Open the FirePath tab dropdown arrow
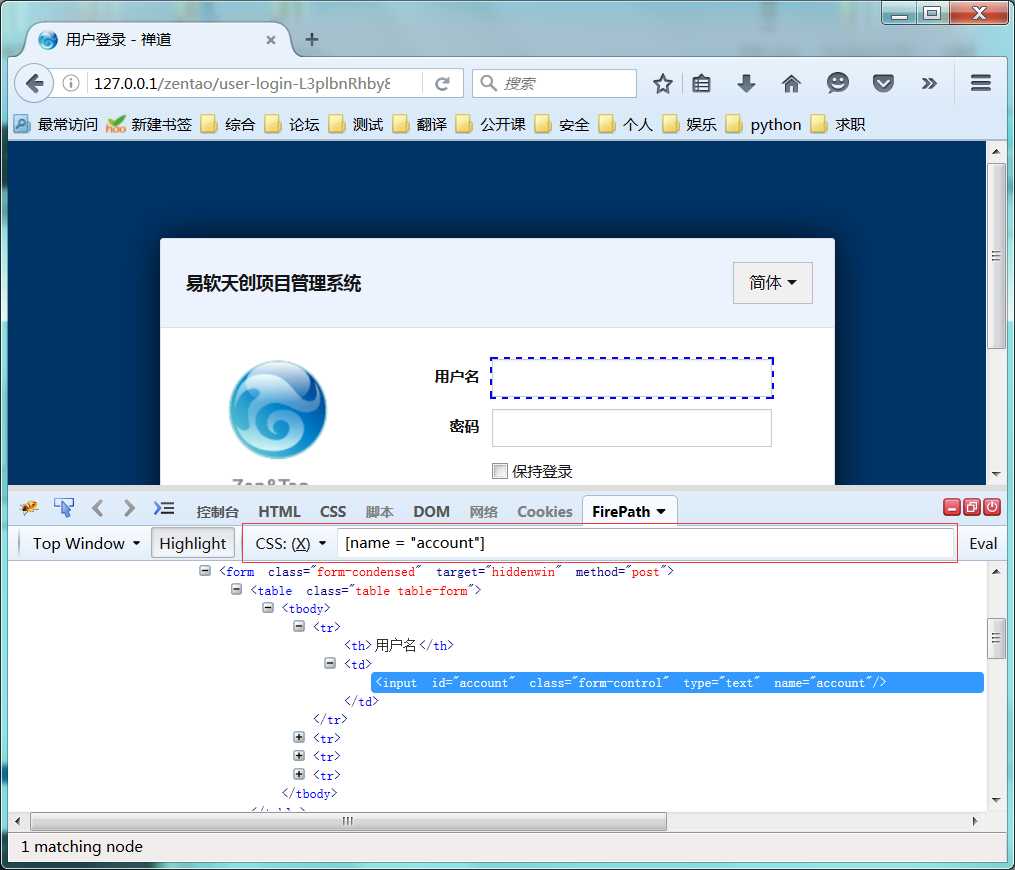1015x870 pixels. pos(661,511)
